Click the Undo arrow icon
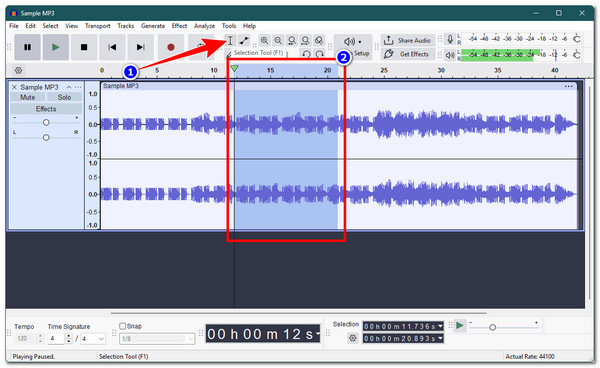This screenshot has width=600, height=368. 306,54
